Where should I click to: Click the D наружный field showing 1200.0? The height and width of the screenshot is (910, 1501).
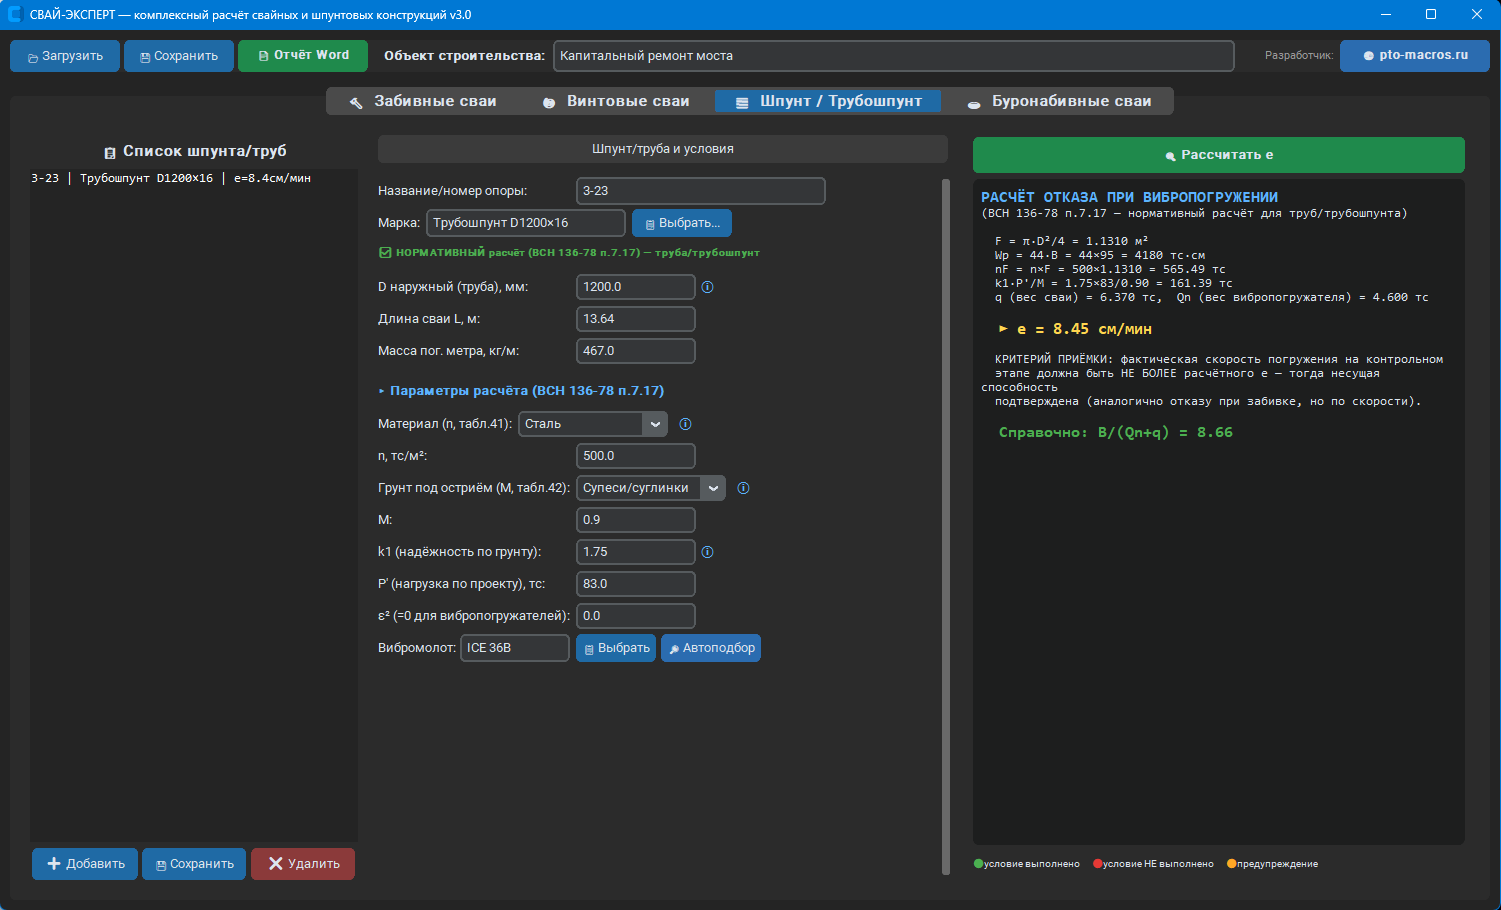click(x=636, y=287)
